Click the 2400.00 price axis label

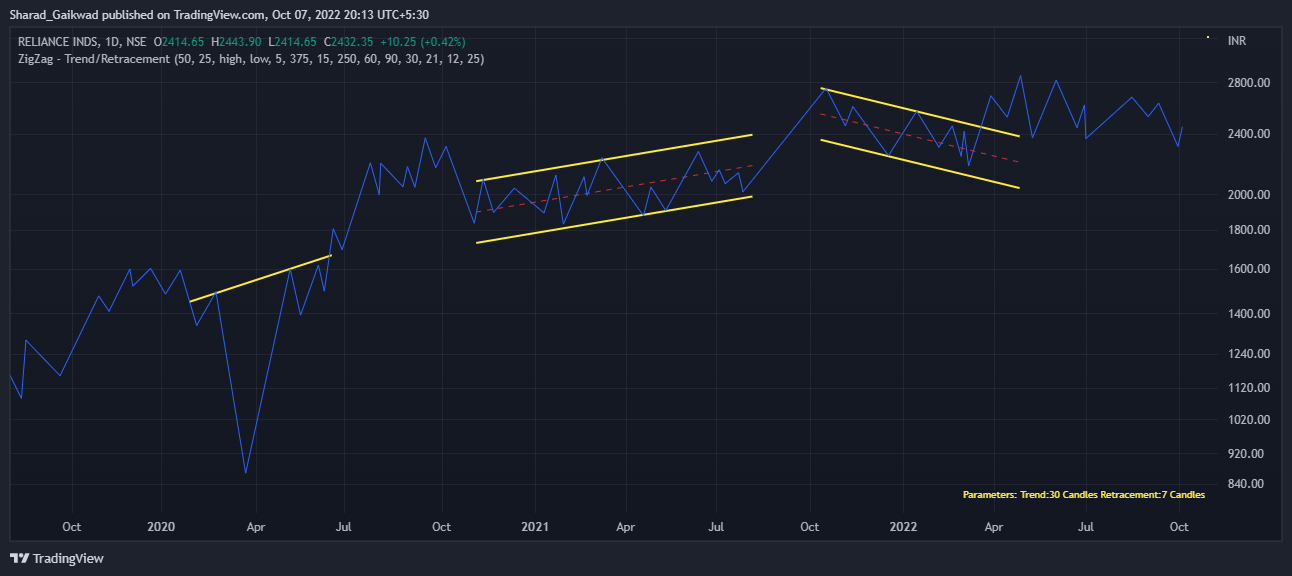(x=1248, y=134)
